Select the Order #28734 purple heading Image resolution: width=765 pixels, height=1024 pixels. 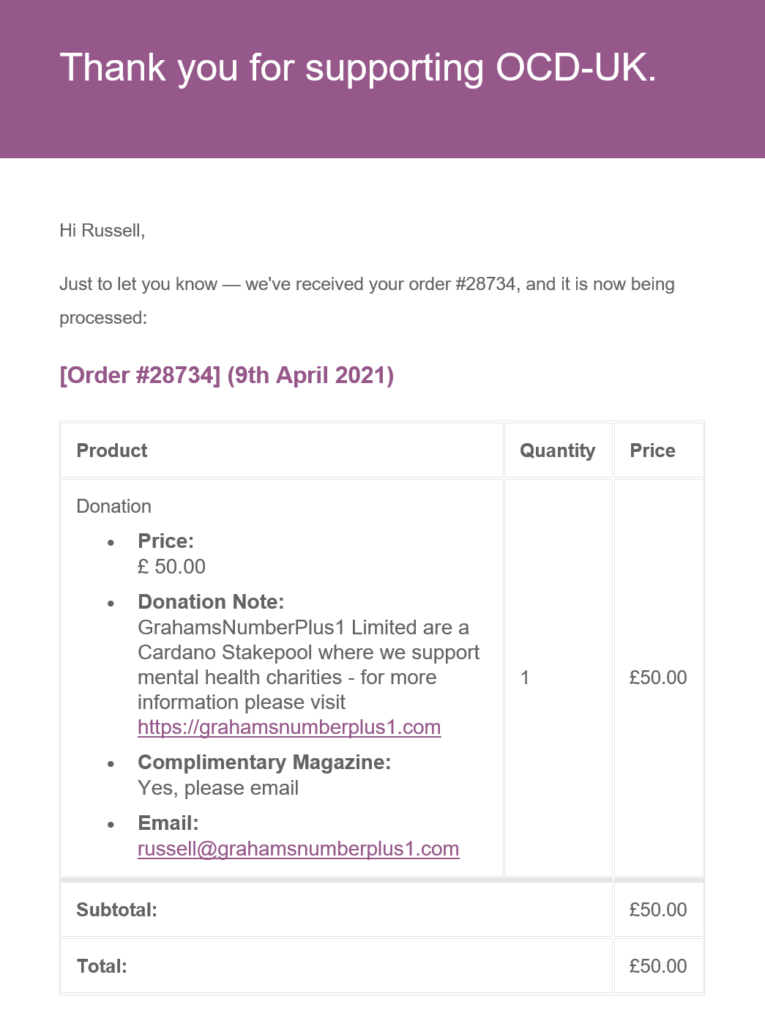tap(227, 376)
